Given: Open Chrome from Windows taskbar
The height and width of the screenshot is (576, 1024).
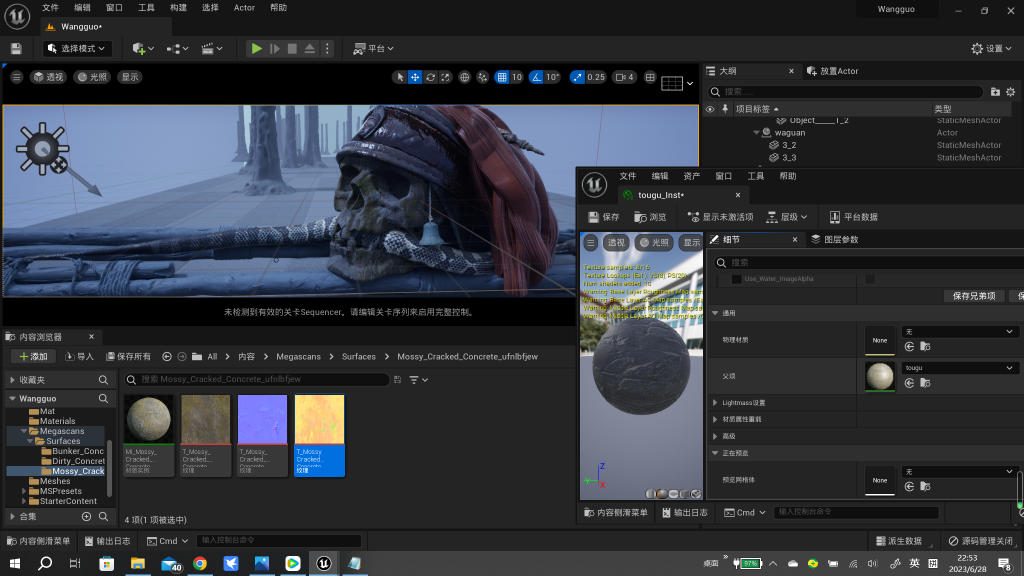Looking at the screenshot, I should pos(200,563).
